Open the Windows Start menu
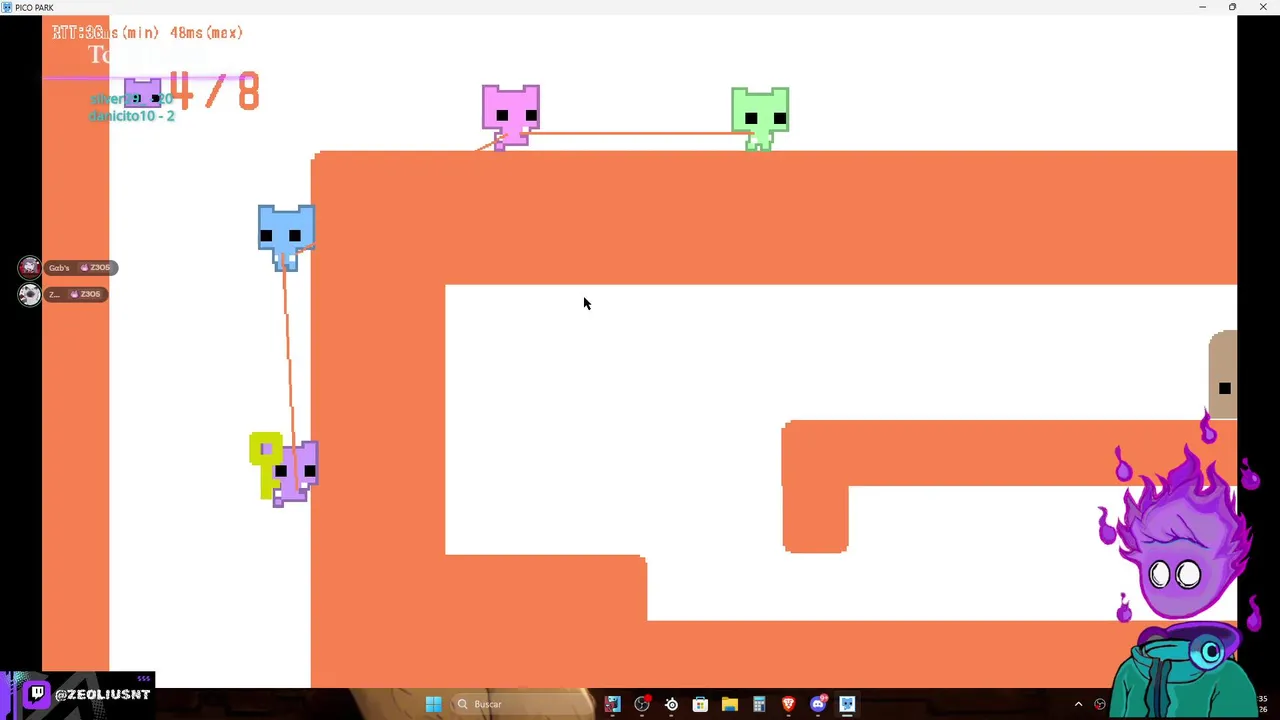This screenshot has height=720, width=1280. pos(433,704)
